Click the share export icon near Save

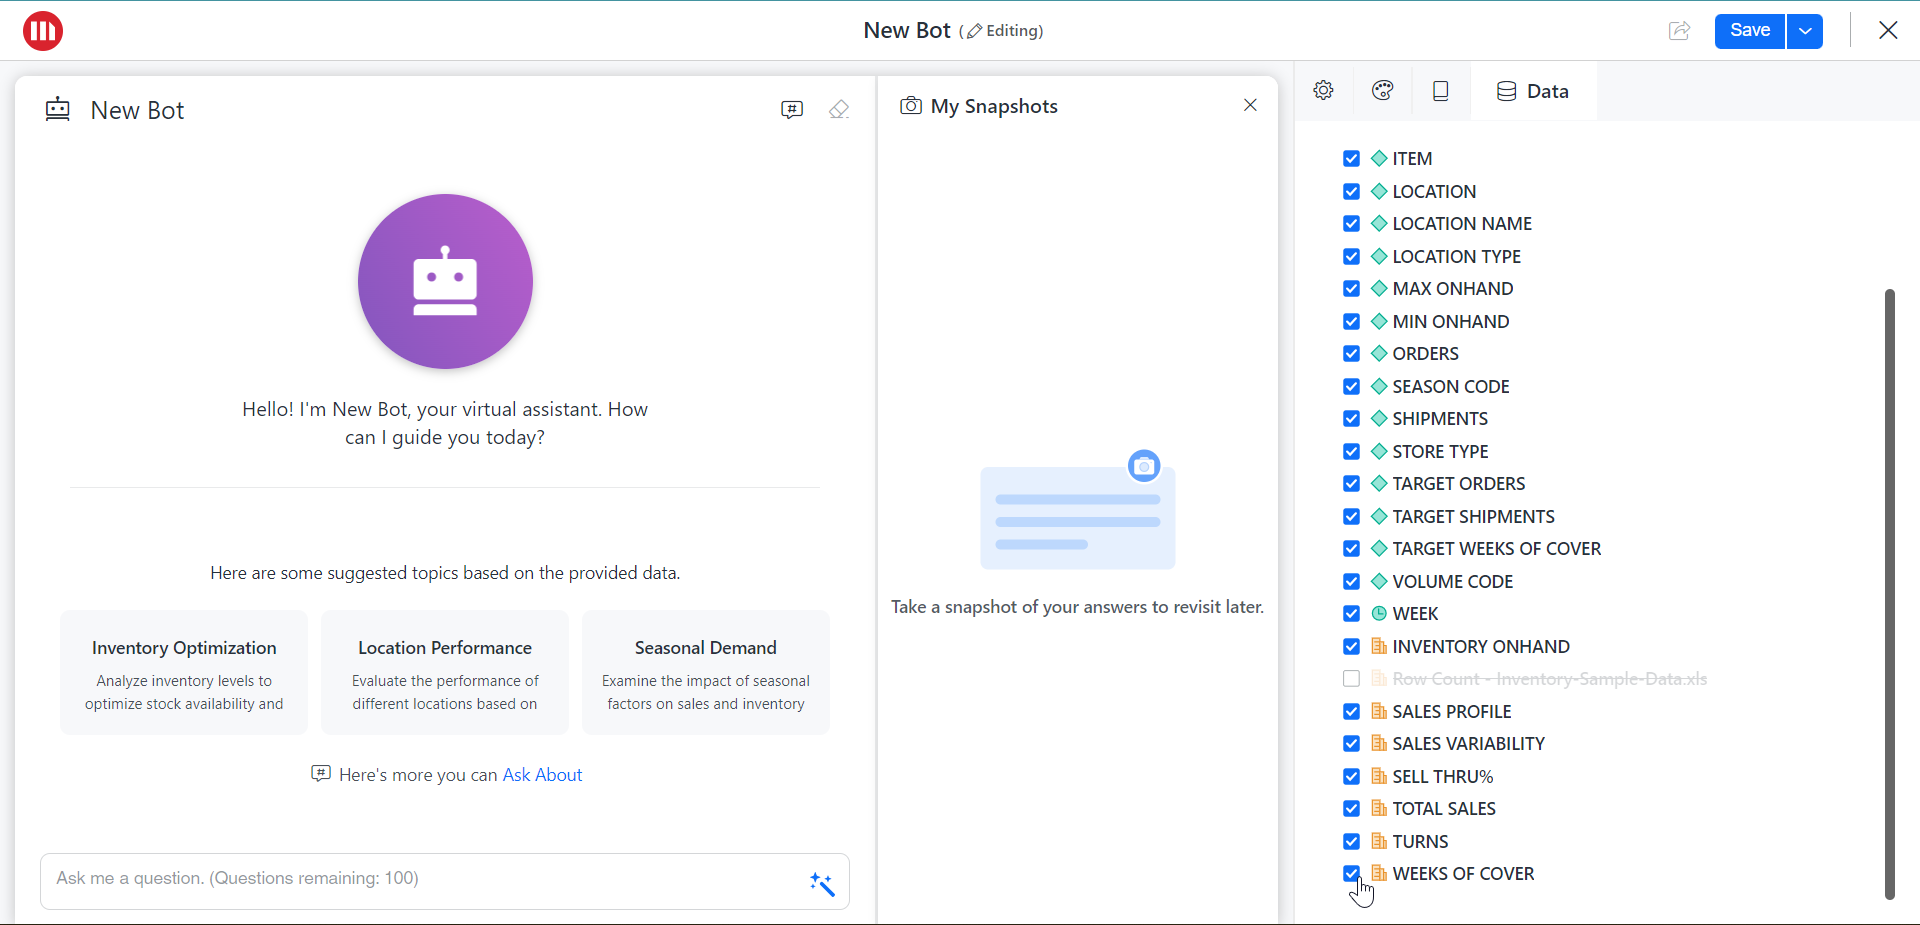1679,31
